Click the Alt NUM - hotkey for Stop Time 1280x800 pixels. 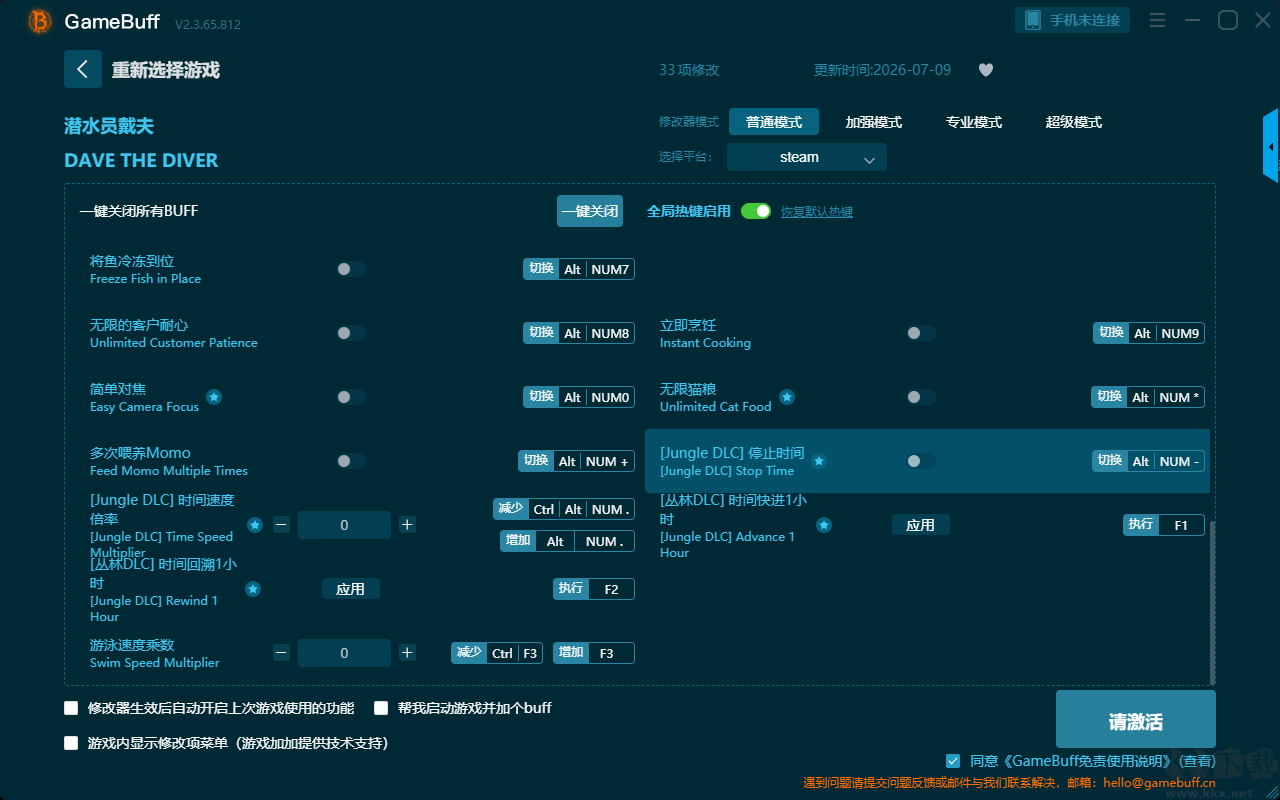1148,461
